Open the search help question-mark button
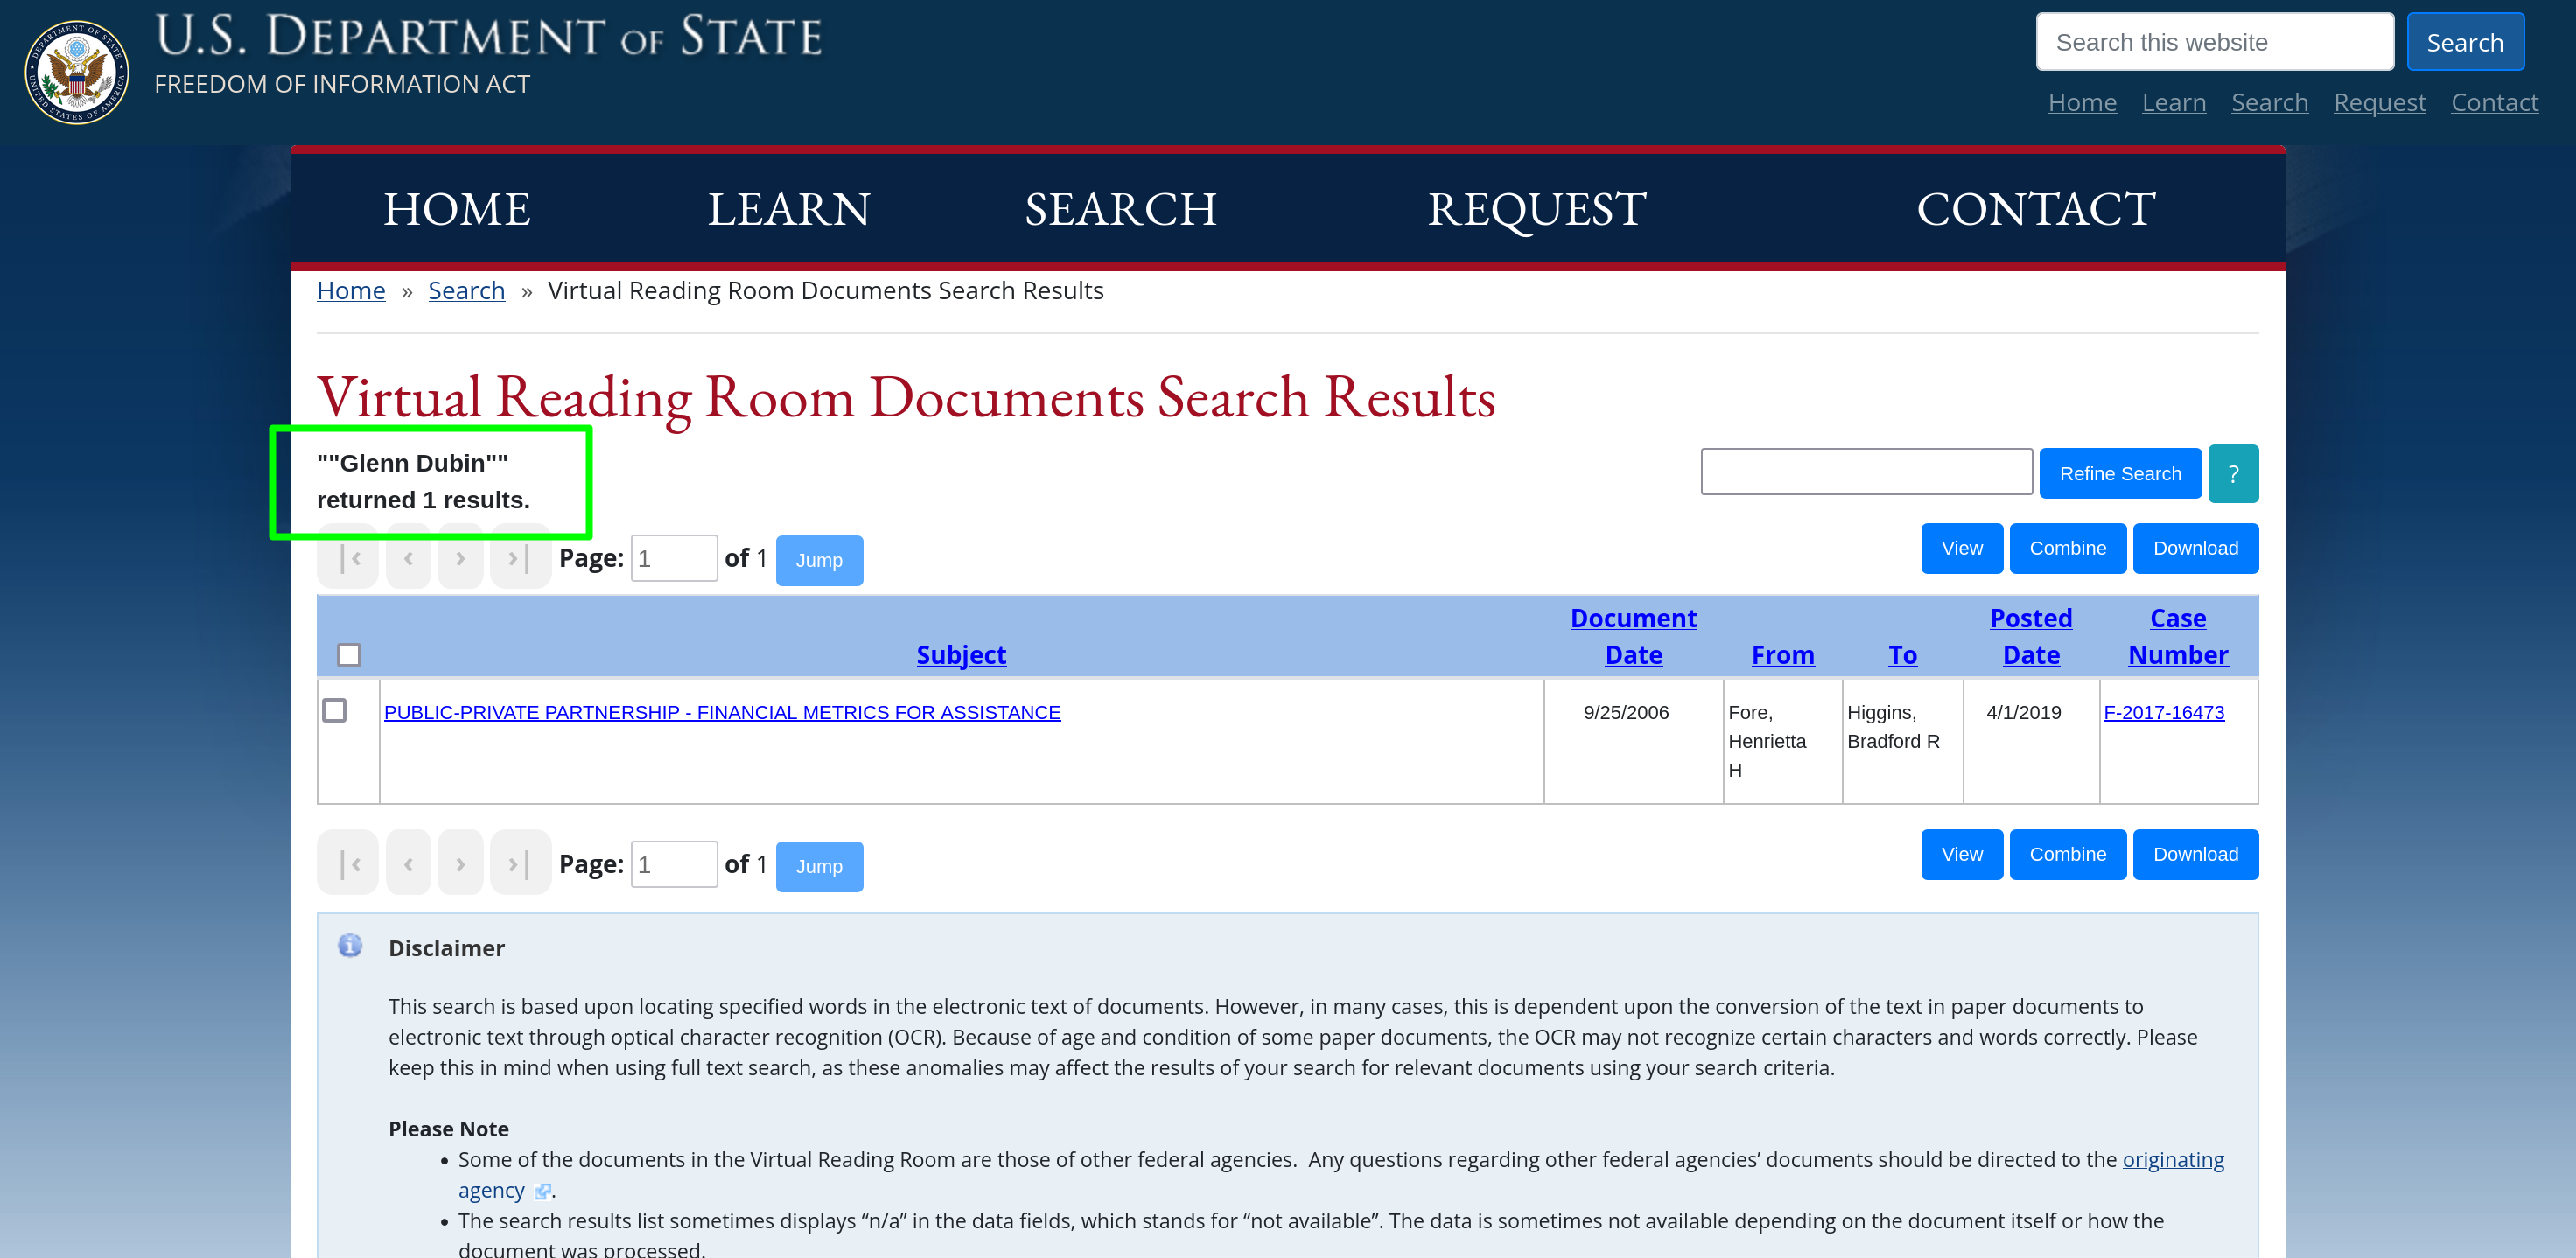This screenshot has width=2576, height=1258. (2232, 474)
